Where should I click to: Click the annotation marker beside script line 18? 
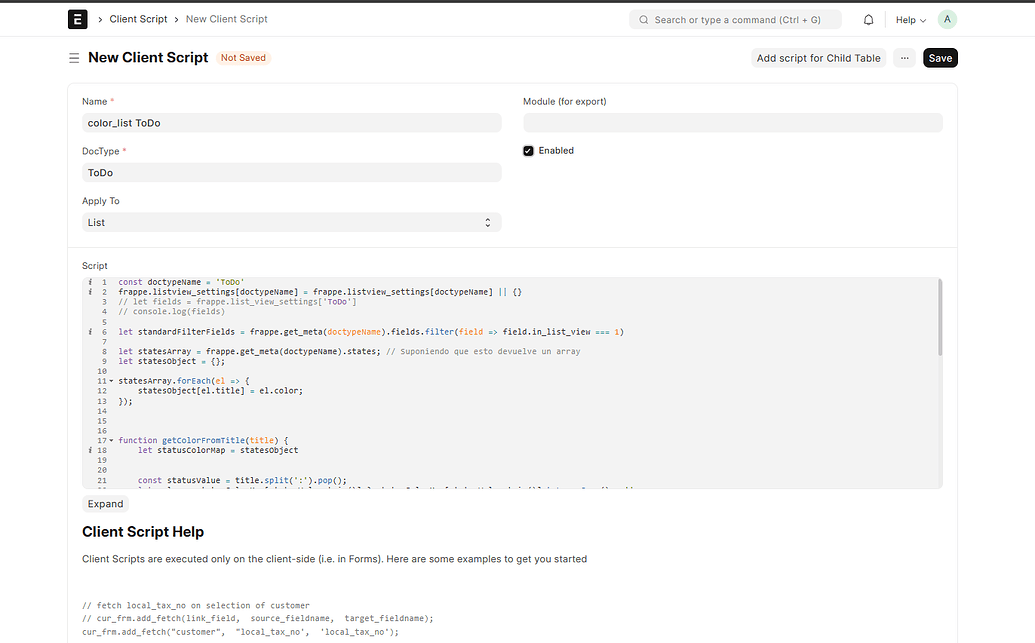pyautogui.click(x=88, y=450)
